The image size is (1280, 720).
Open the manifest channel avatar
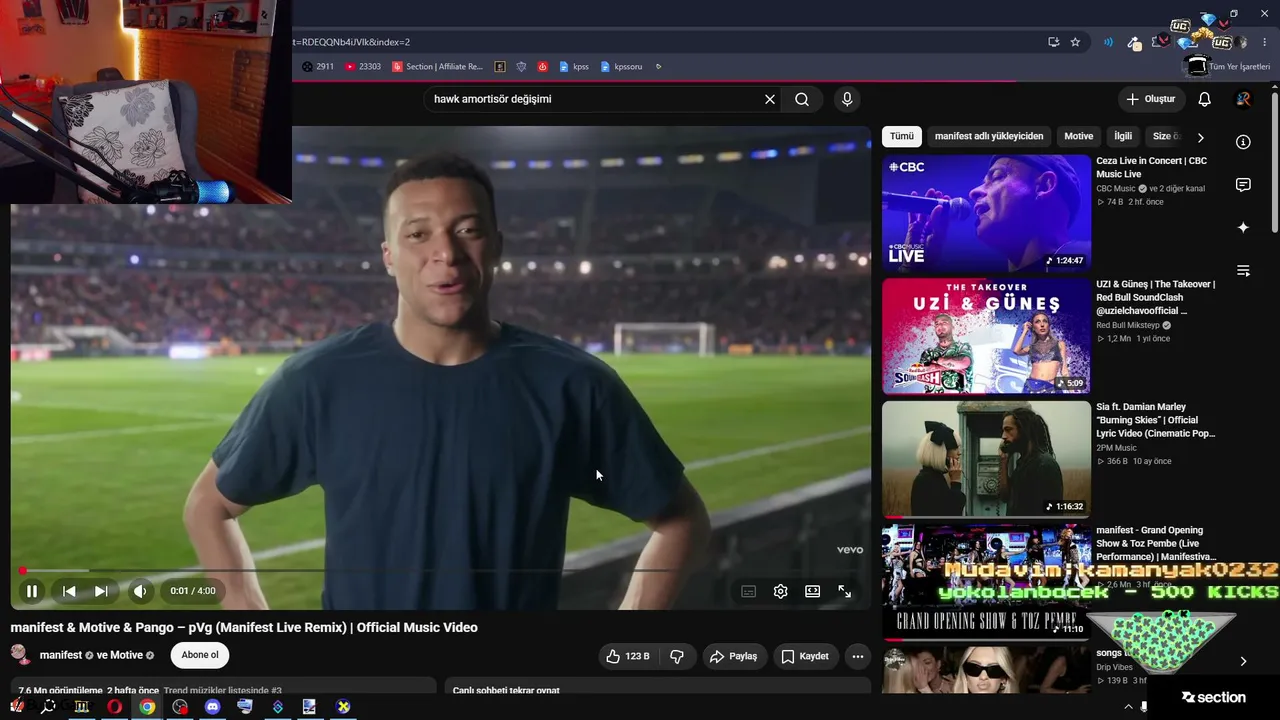tap(21, 655)
